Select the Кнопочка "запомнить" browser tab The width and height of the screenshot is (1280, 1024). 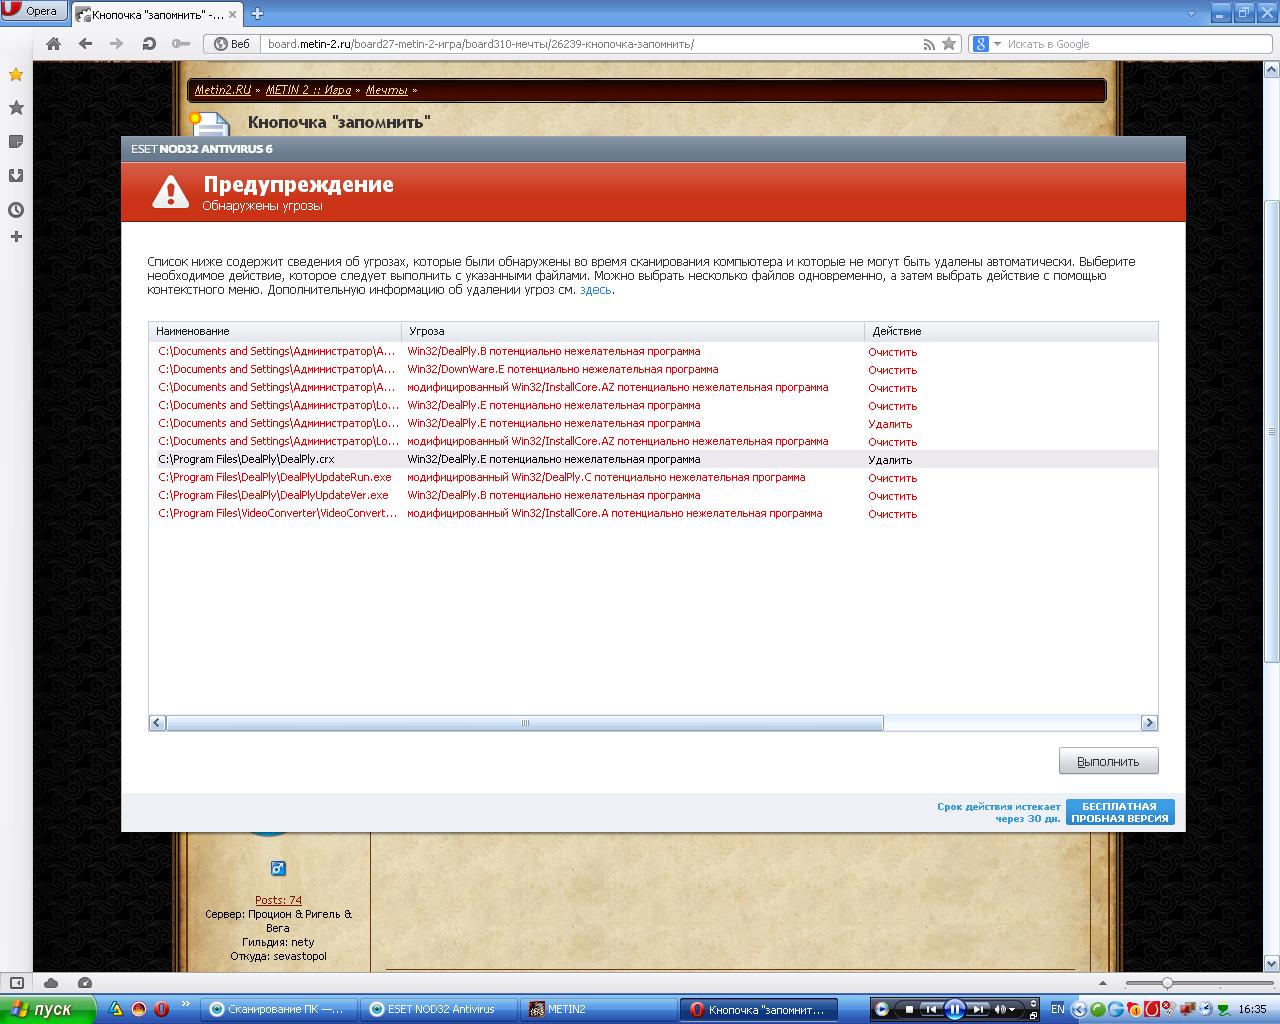[x=158, y=14]
